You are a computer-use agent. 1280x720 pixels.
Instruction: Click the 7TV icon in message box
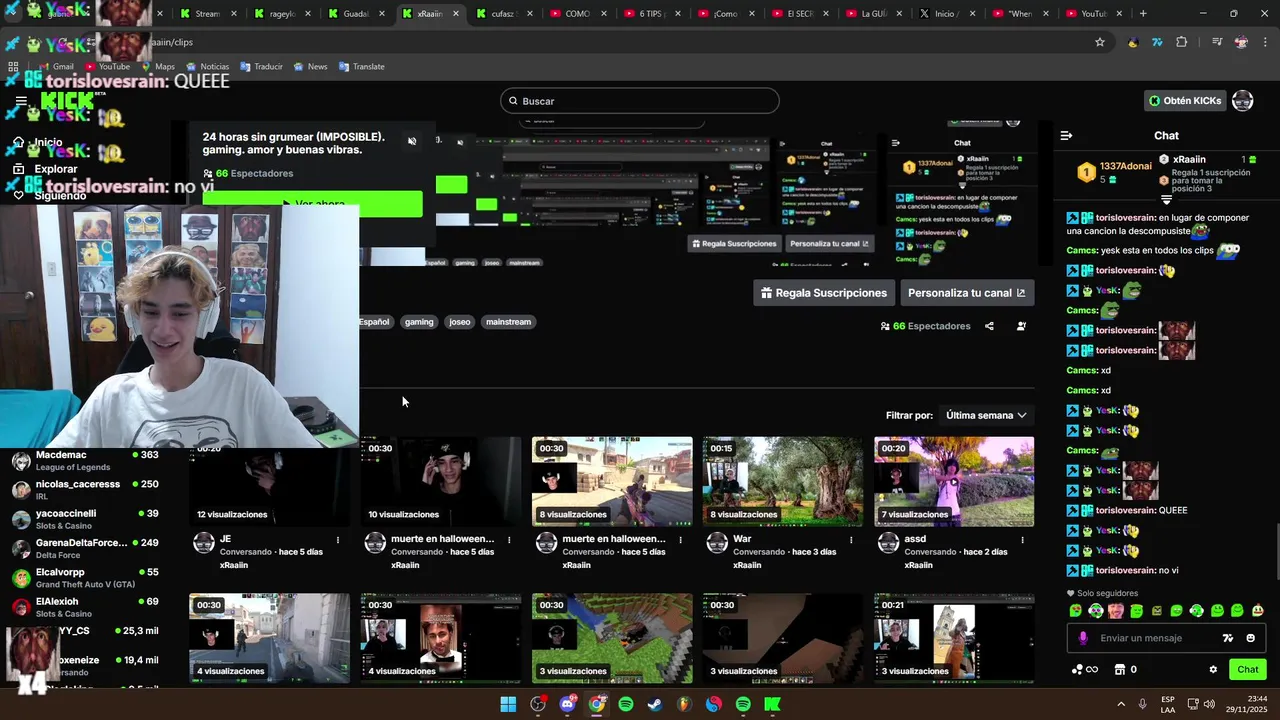pos(1228,638)
